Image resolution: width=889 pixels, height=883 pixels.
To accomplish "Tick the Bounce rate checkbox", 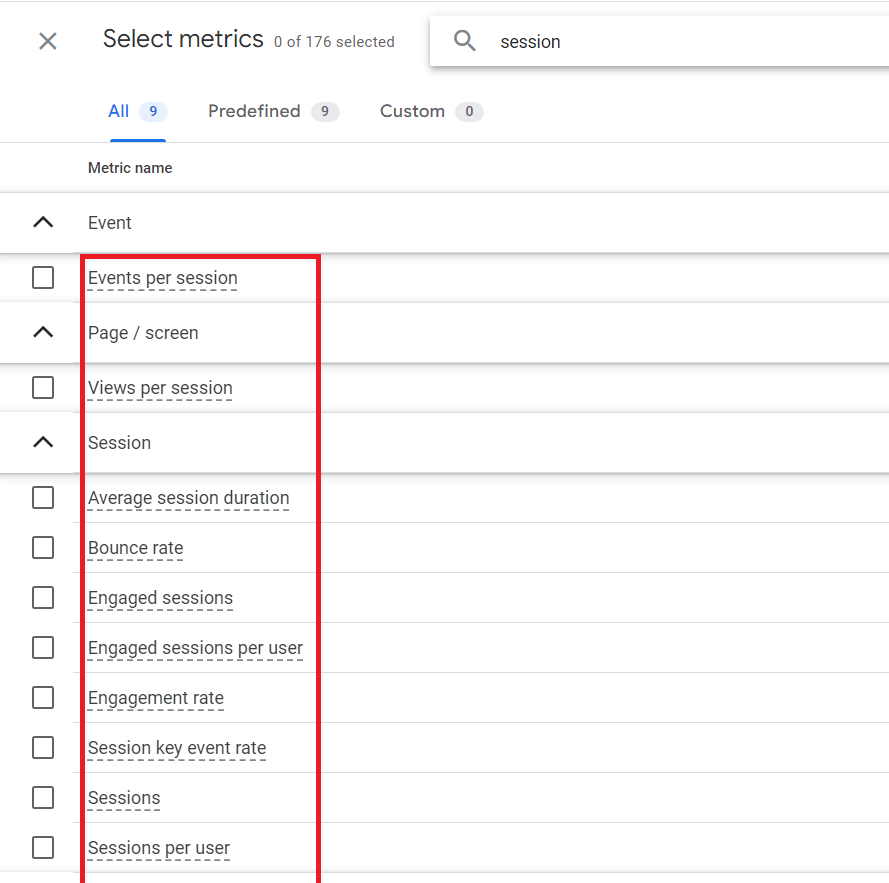I will point(43,548).
